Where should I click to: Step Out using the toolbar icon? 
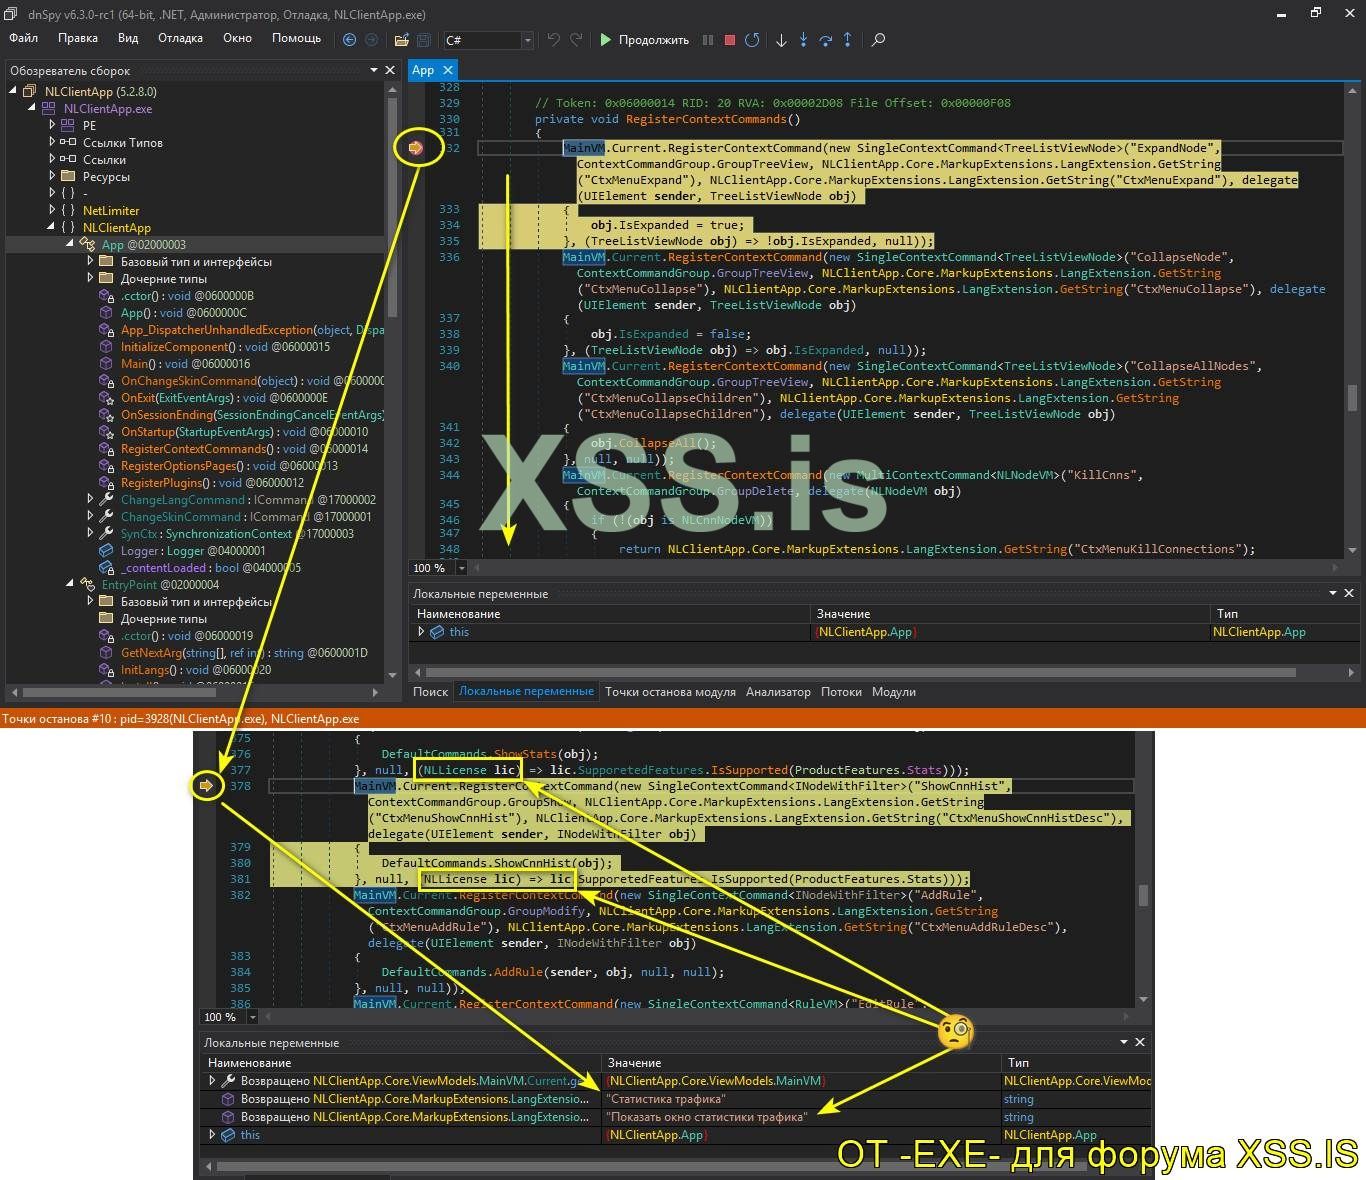(x=847, y=40)
